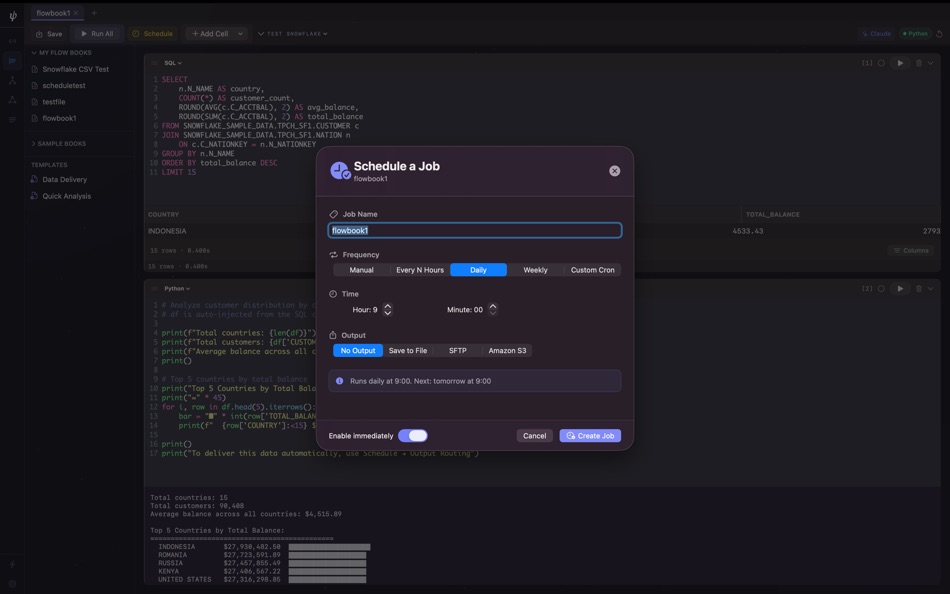Cancel the Schedule a Job dialog
The height and width of the screenshot is (594, 950).
click(x=534, y=435)
